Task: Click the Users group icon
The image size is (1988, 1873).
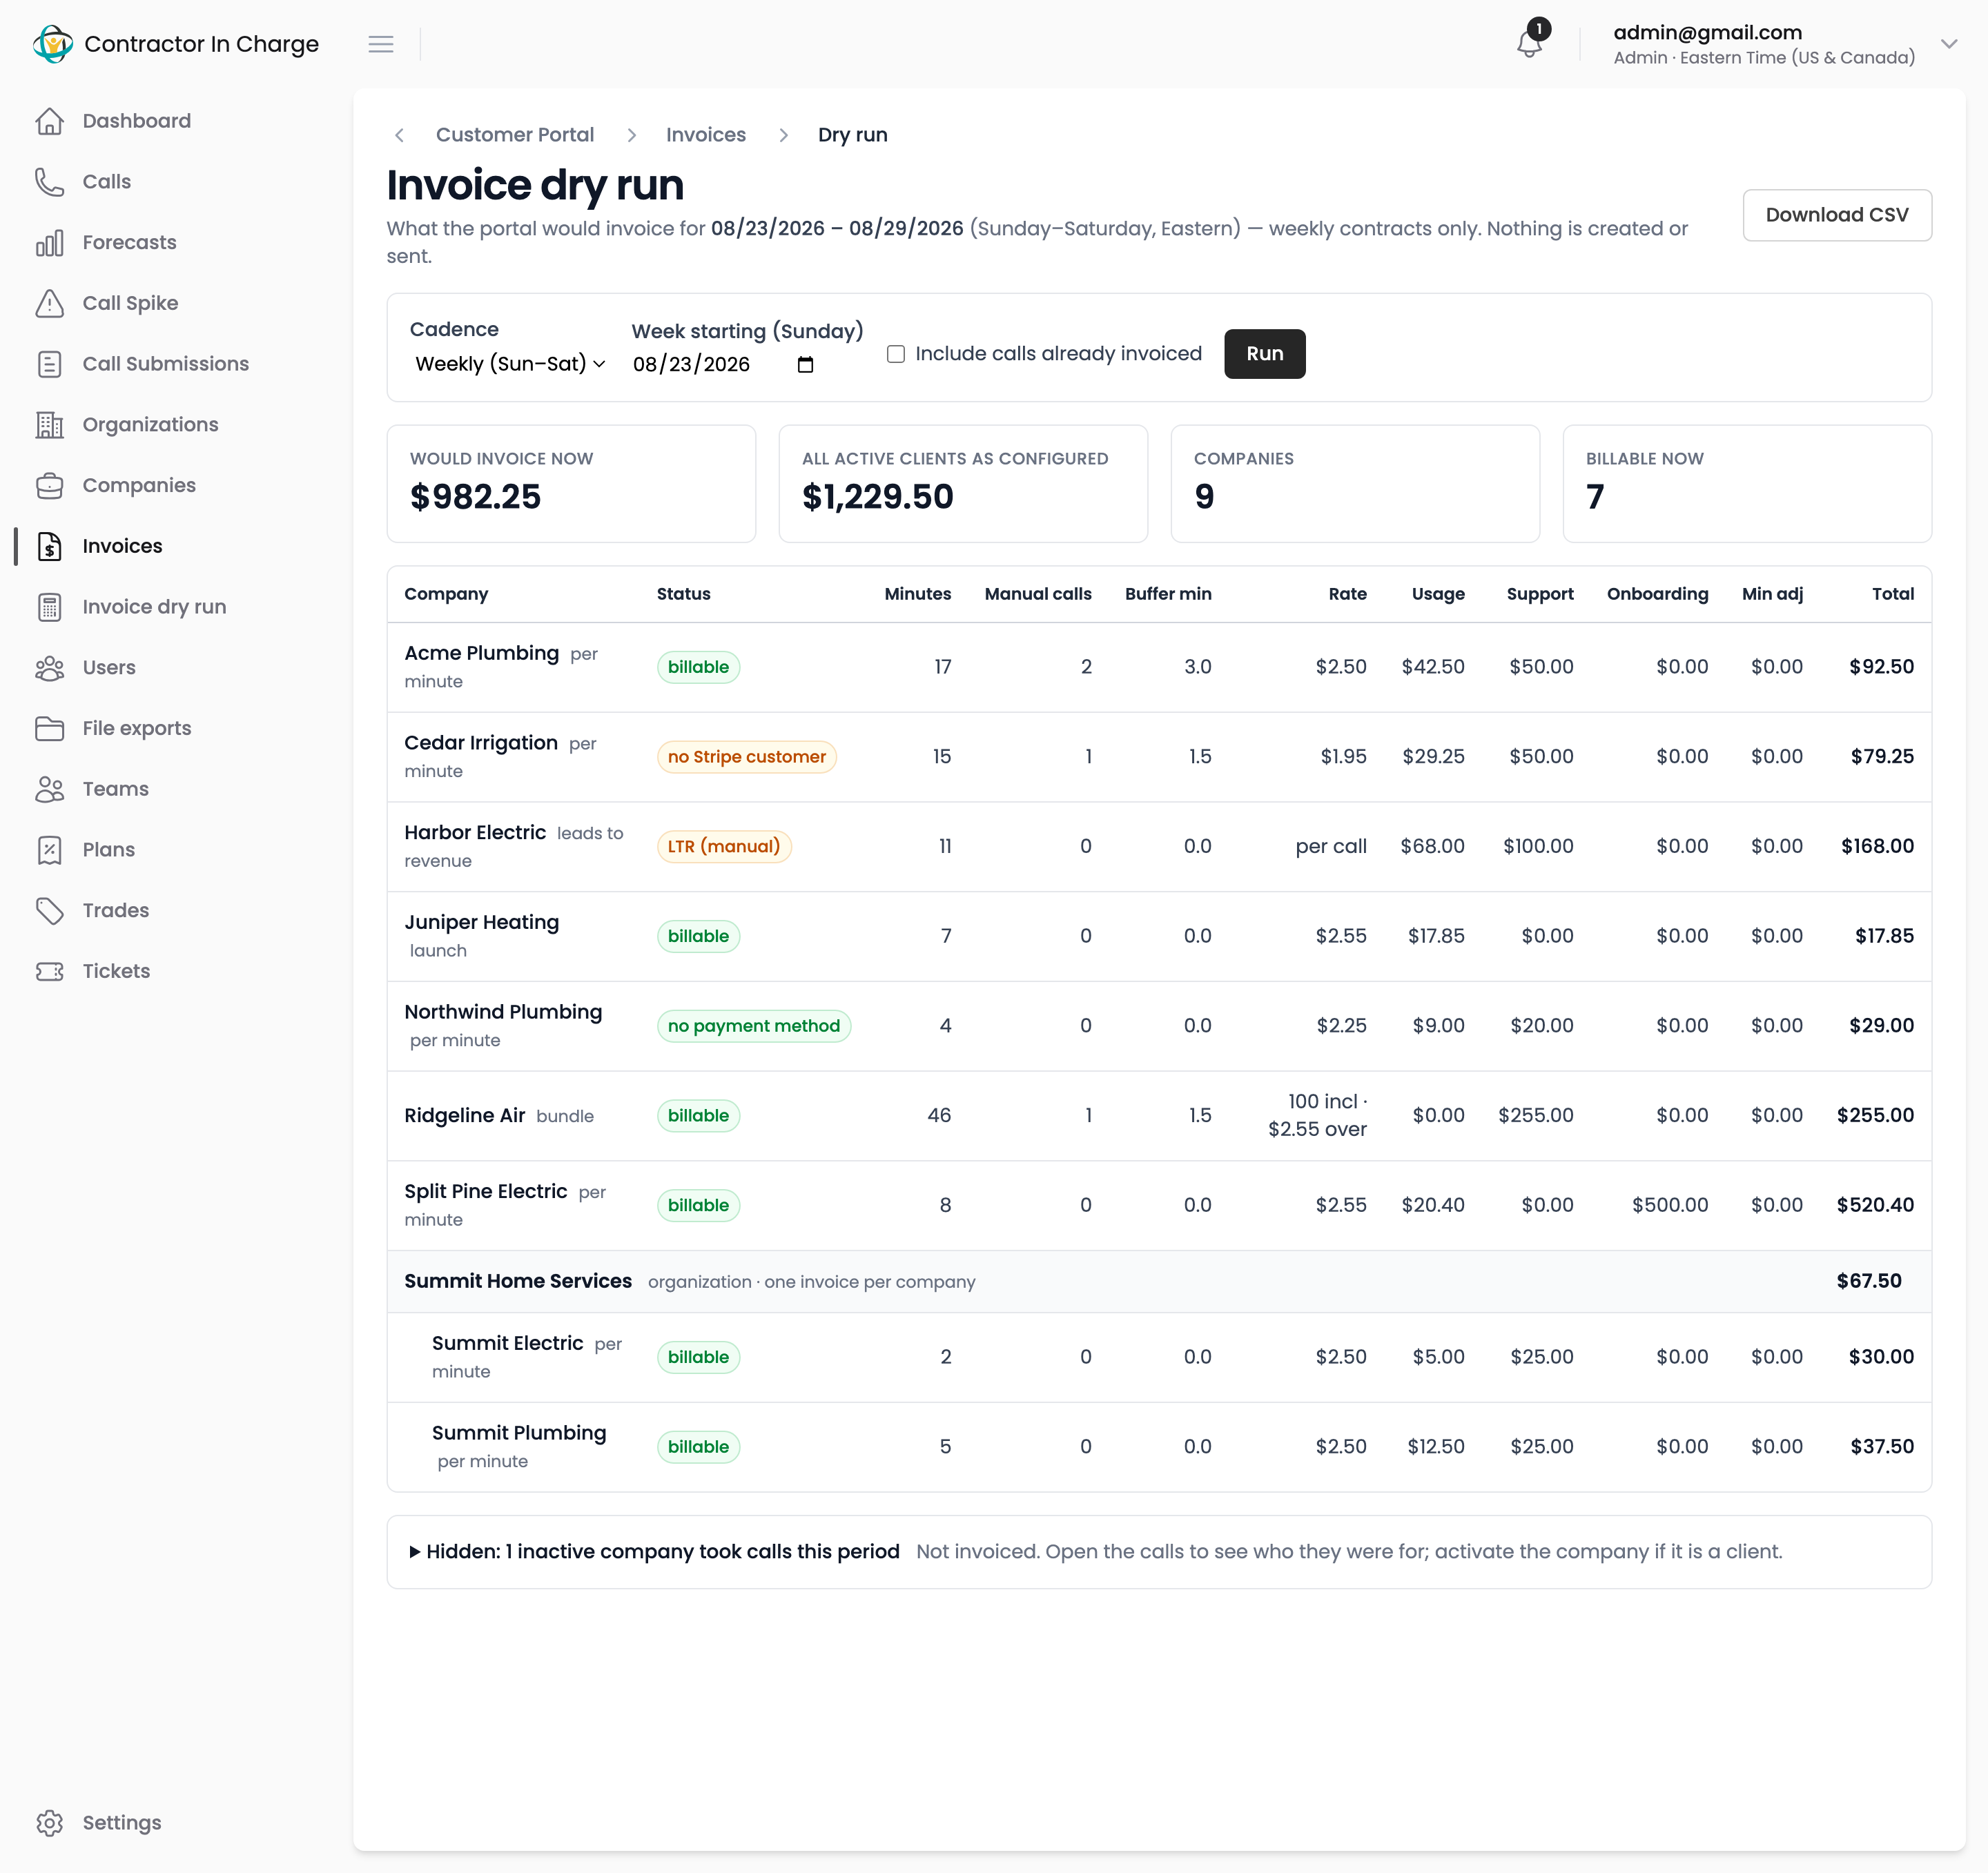Action: click(49, 668)
